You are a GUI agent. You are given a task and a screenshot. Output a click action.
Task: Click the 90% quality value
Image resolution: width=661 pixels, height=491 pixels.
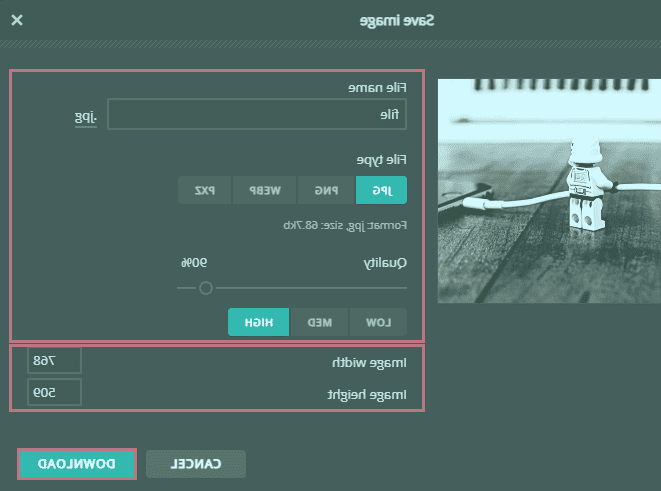coord(193,262)
